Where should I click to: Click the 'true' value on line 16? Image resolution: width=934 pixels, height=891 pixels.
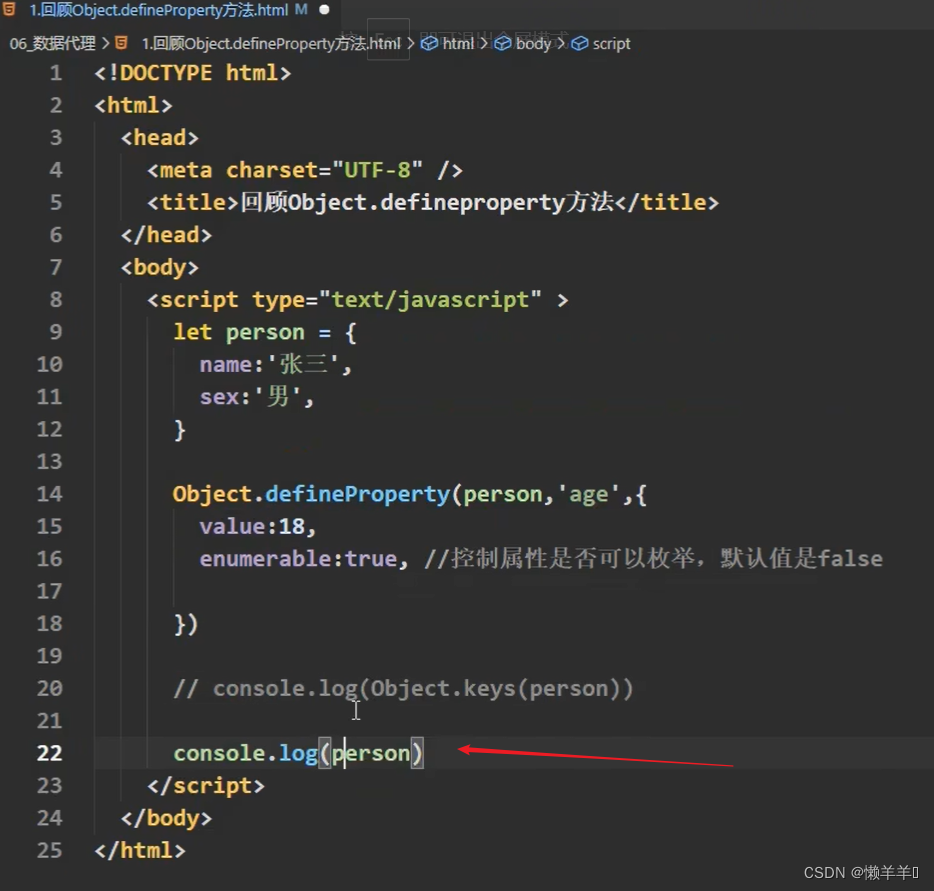[x=371, y=559]
